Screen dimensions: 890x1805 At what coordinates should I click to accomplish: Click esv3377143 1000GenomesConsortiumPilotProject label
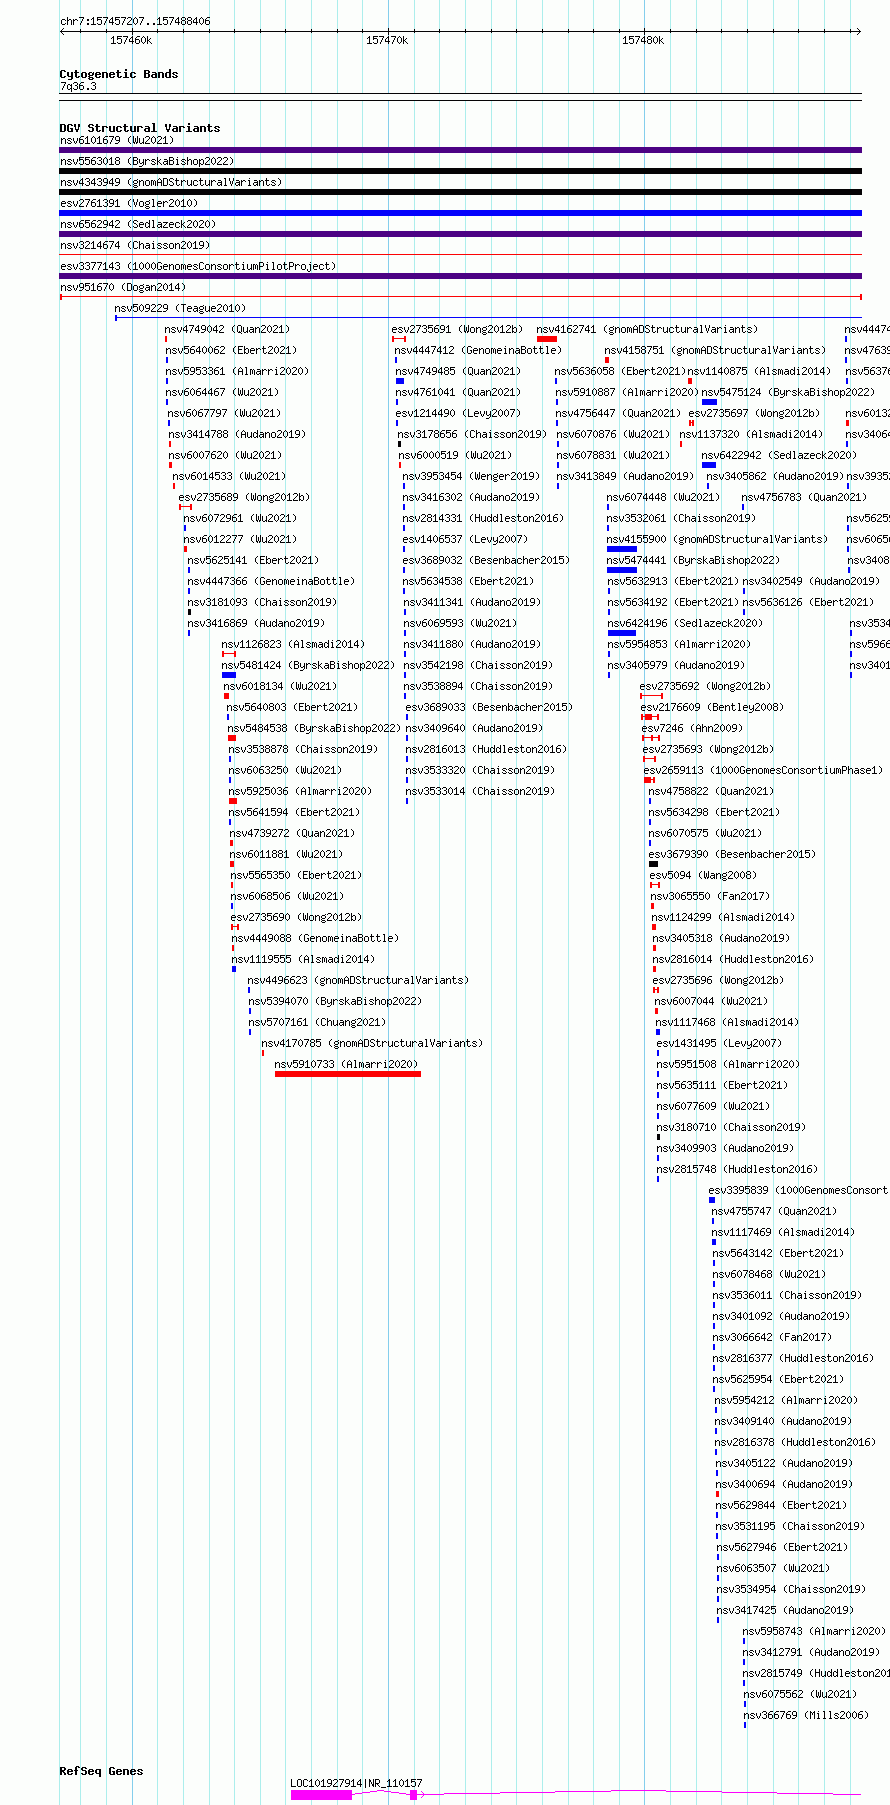pyautogui.click(x=198, y=266)
